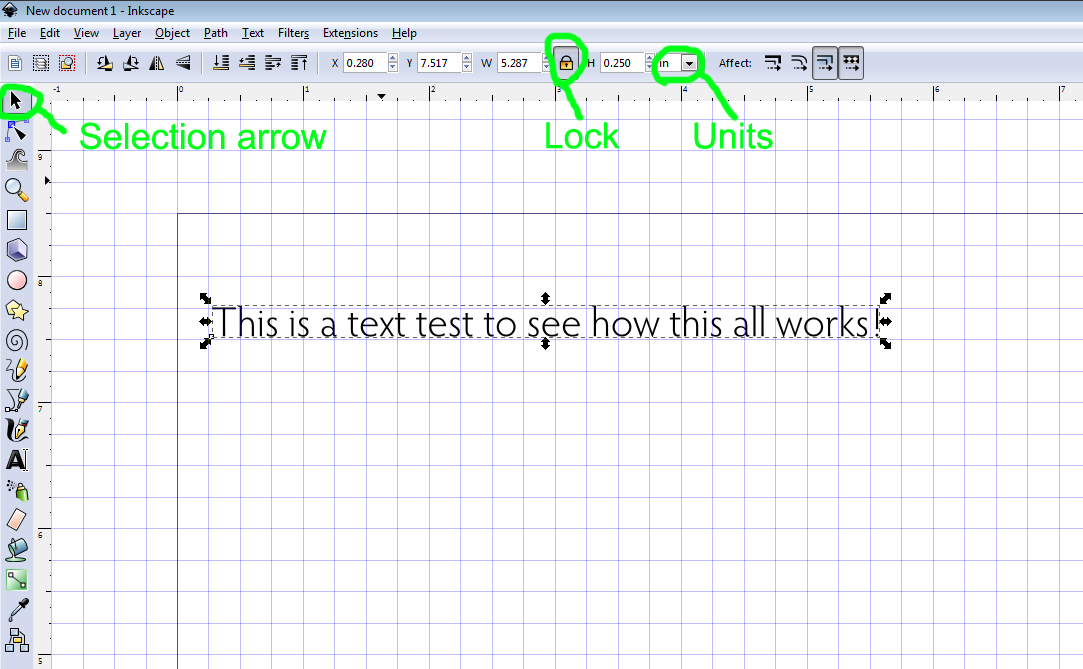Raise the selection to top

click(x=298, y=62)
